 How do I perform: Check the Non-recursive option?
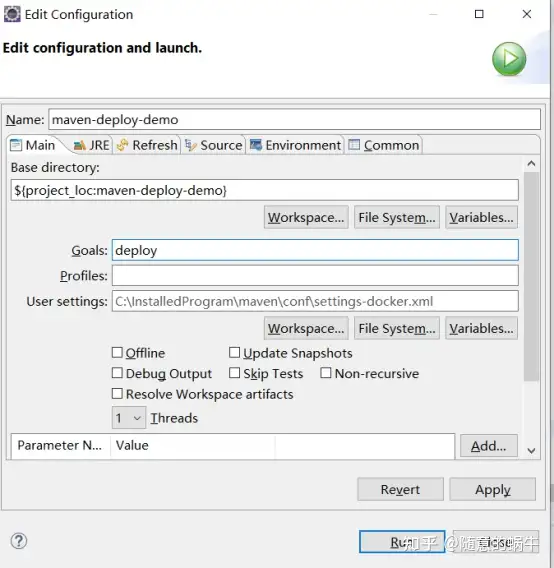coord(326,373)
